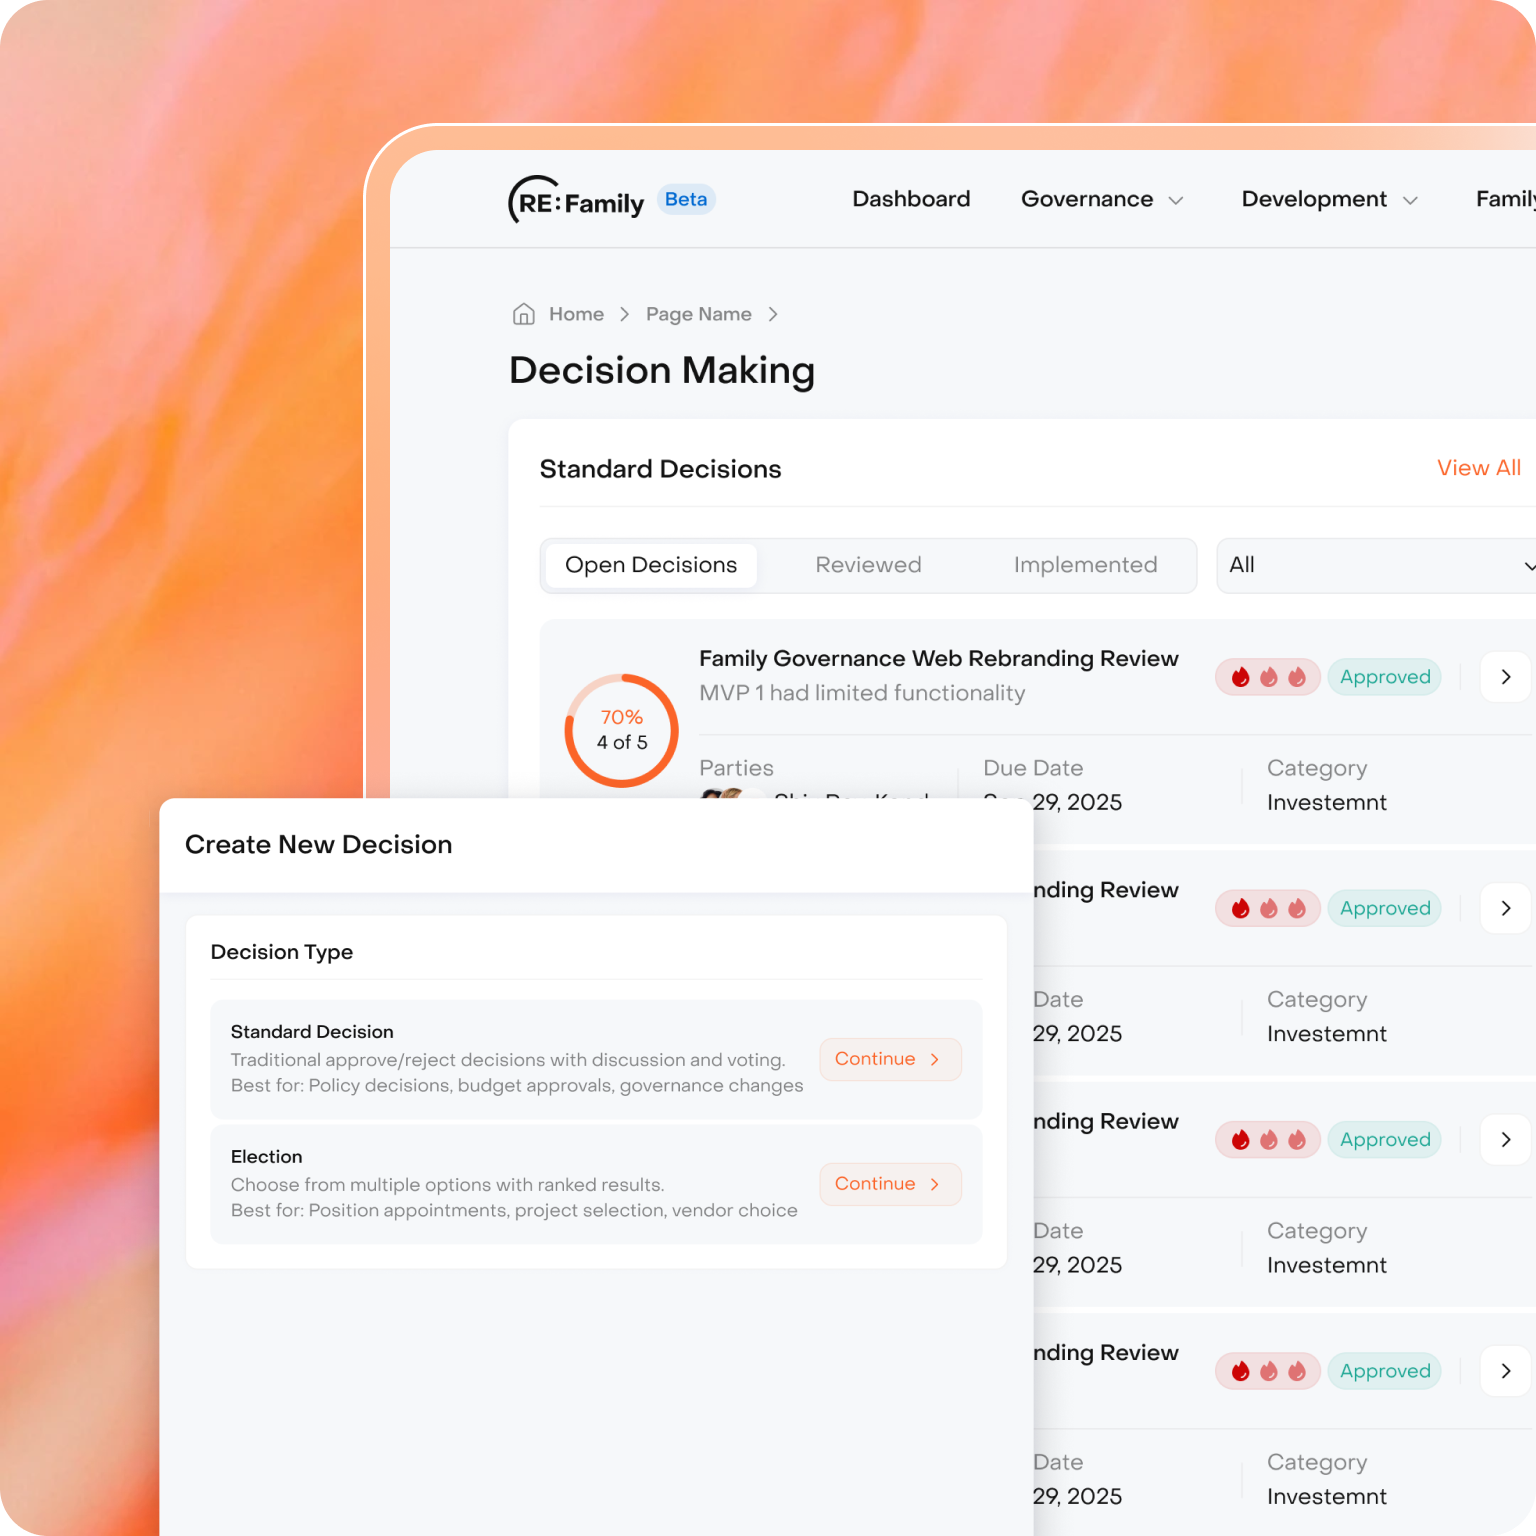Open second decision with arrow button
The width and height of the screenshot is (1536, 1536).
[1506, 908]
